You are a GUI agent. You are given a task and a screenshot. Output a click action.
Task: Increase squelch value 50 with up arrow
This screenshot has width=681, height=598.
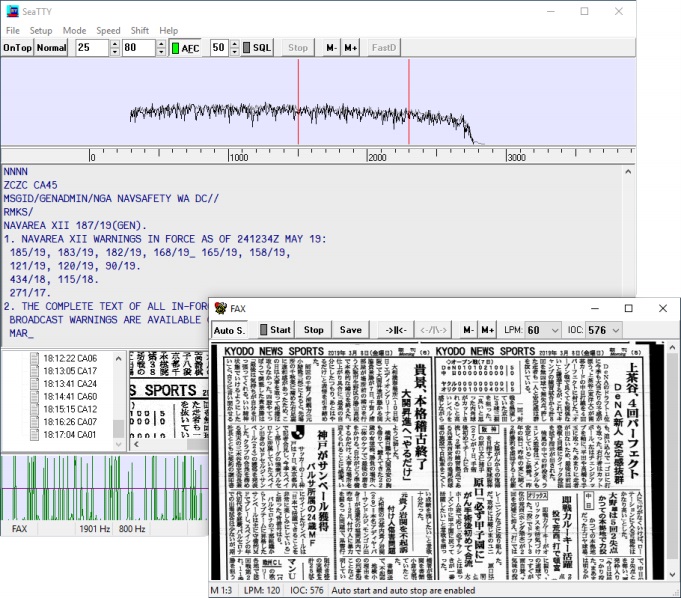[235, 44]
